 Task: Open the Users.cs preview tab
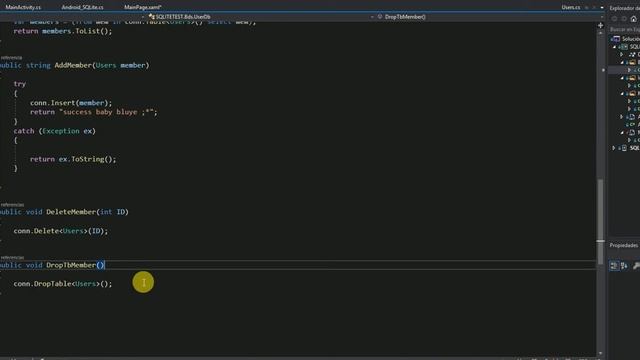(571, 7)
